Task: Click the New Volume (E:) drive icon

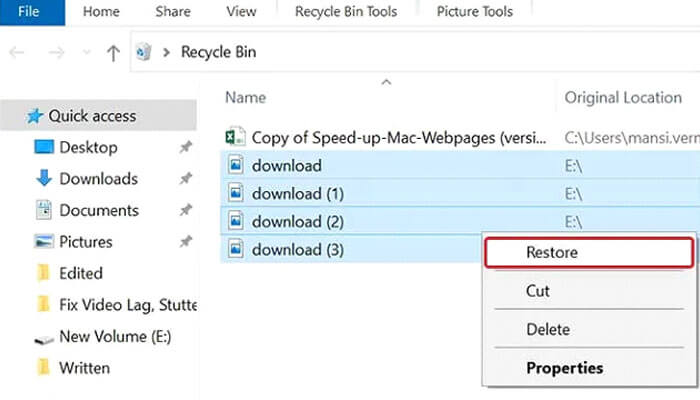Action: [44, 337]
